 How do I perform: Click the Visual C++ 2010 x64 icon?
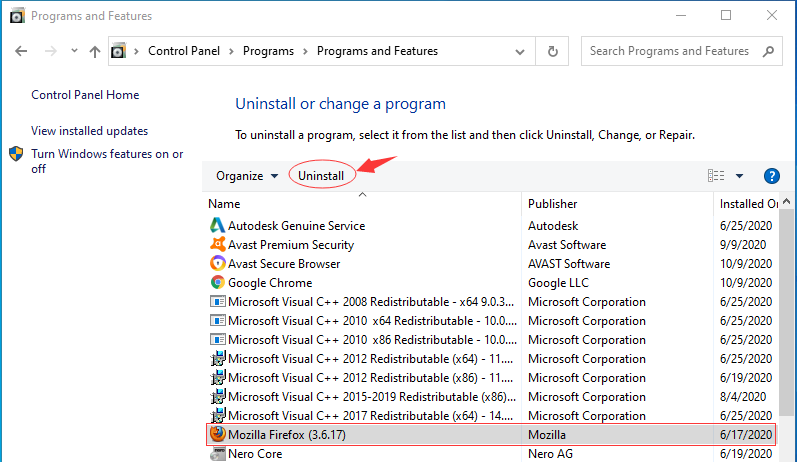218,321
